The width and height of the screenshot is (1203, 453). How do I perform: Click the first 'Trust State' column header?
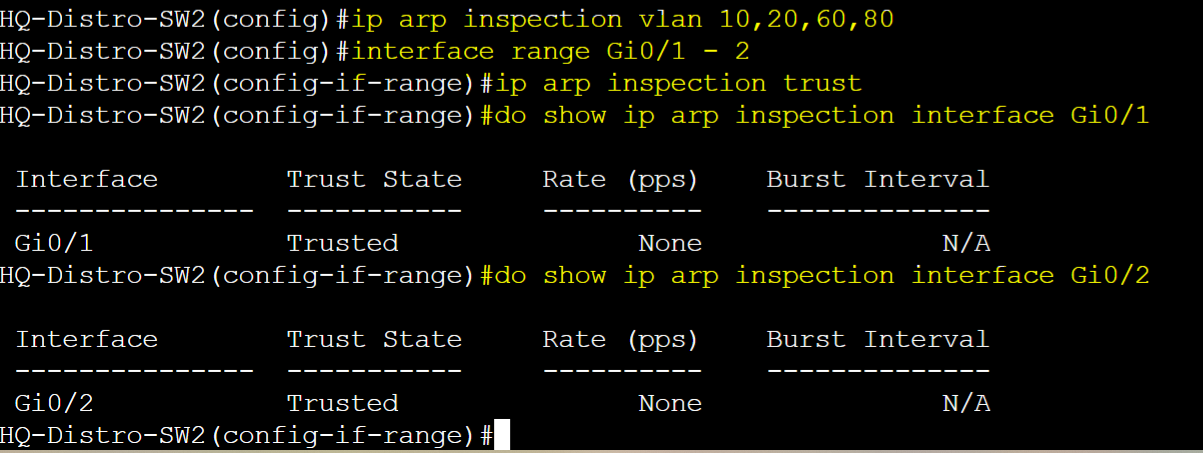point(374,179)
